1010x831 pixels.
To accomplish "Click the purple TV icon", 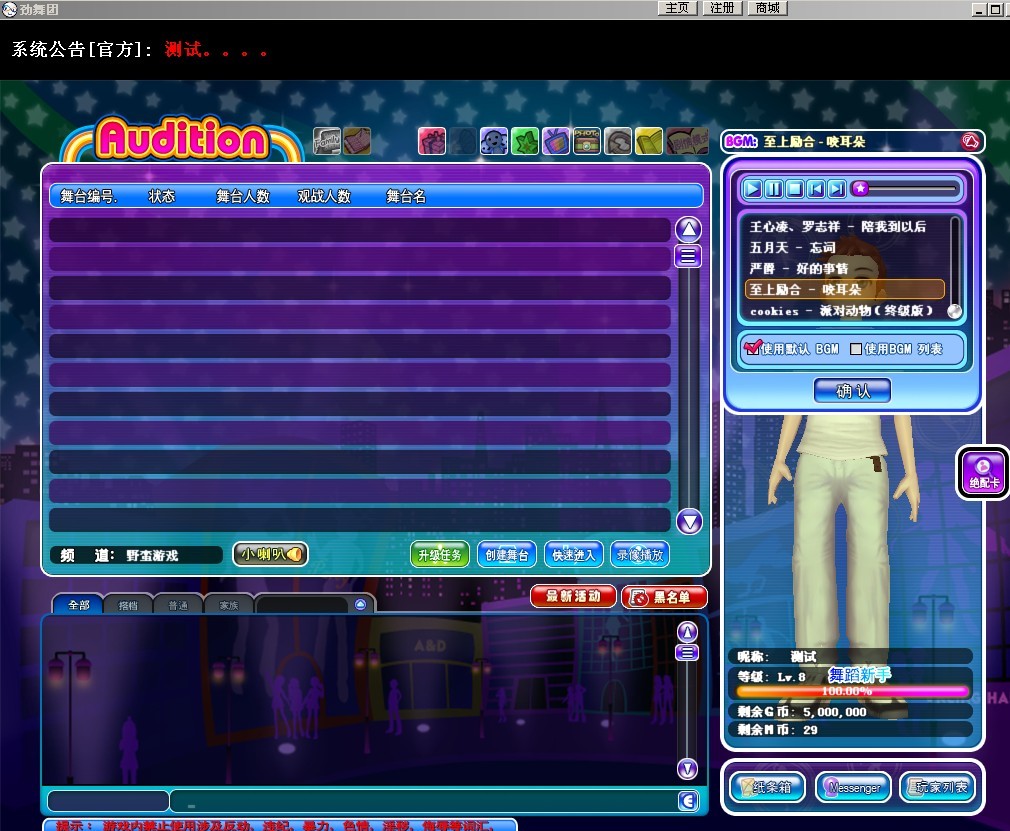I will click(556, 142).
